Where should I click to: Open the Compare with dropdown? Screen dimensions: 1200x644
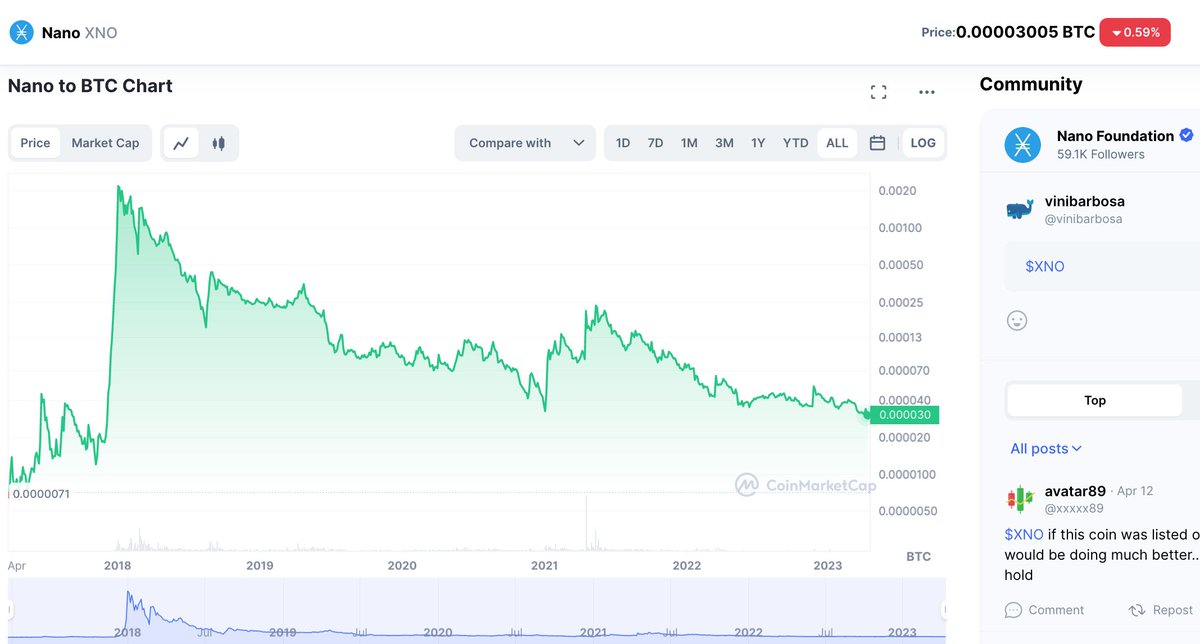pos(525,143)
